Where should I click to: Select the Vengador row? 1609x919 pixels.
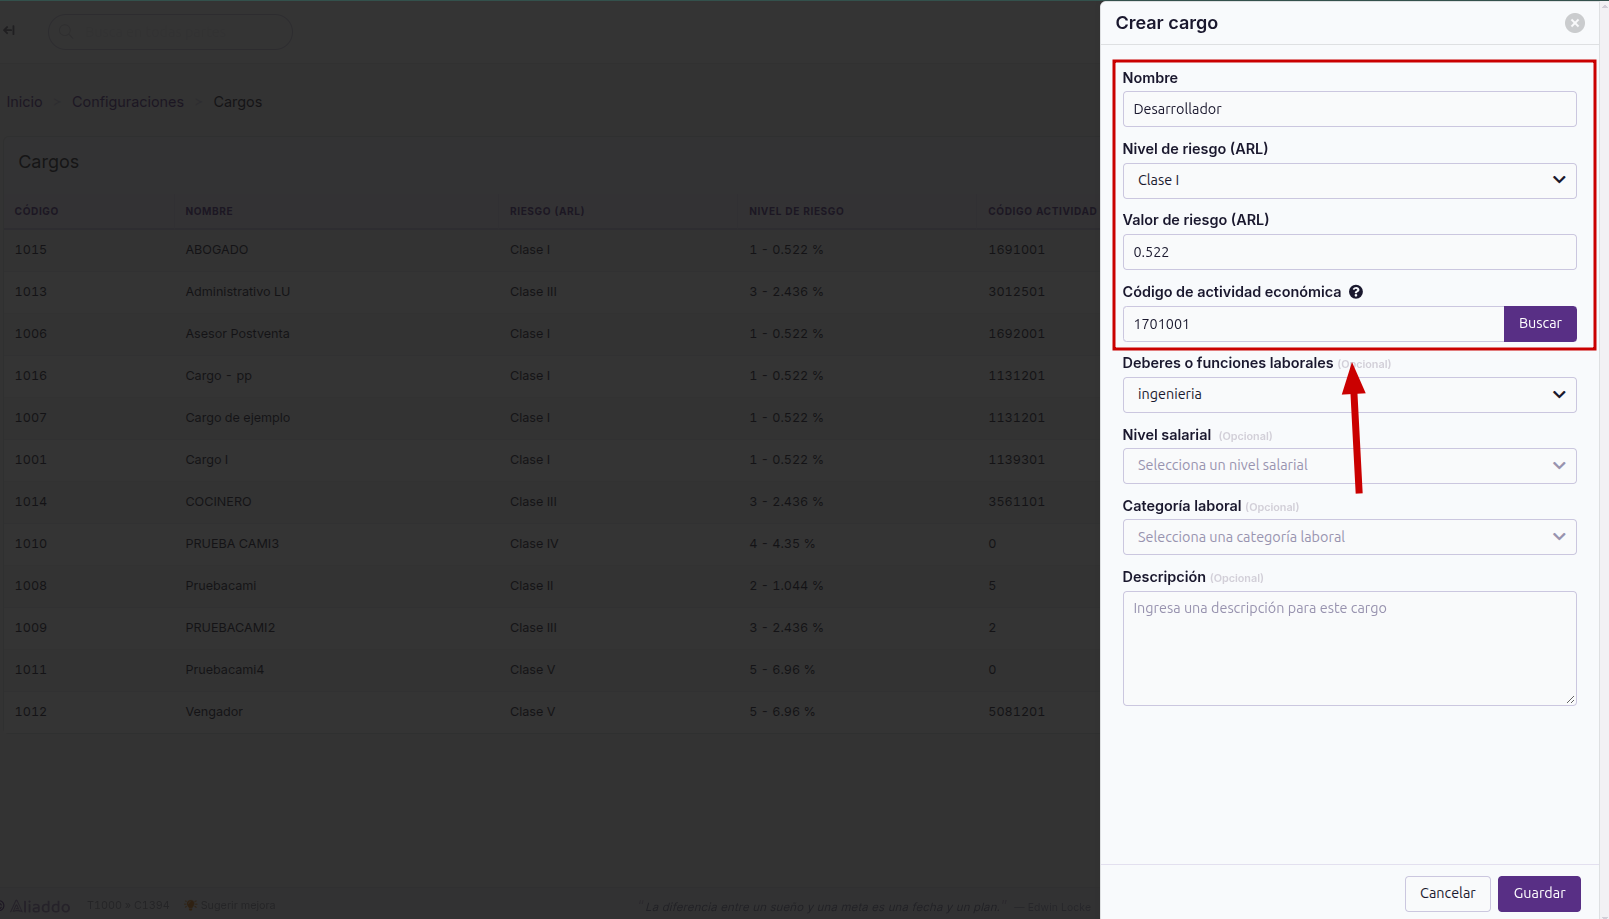(550, 712)
